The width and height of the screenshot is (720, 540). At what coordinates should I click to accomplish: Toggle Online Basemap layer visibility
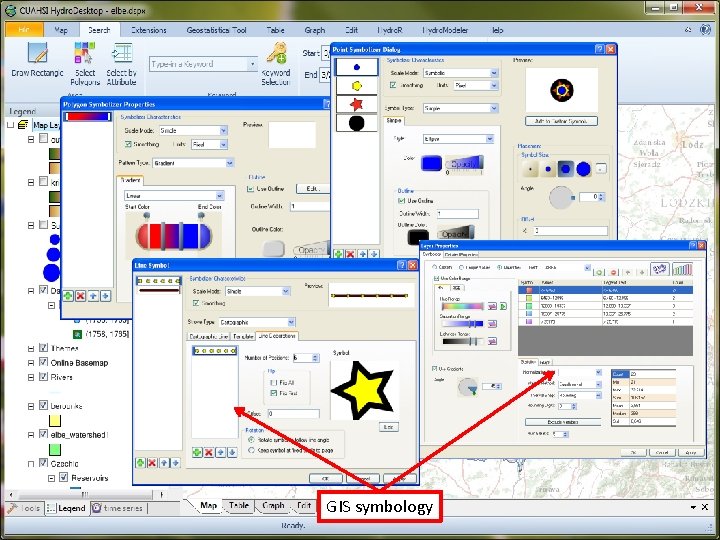pos(44,362)
